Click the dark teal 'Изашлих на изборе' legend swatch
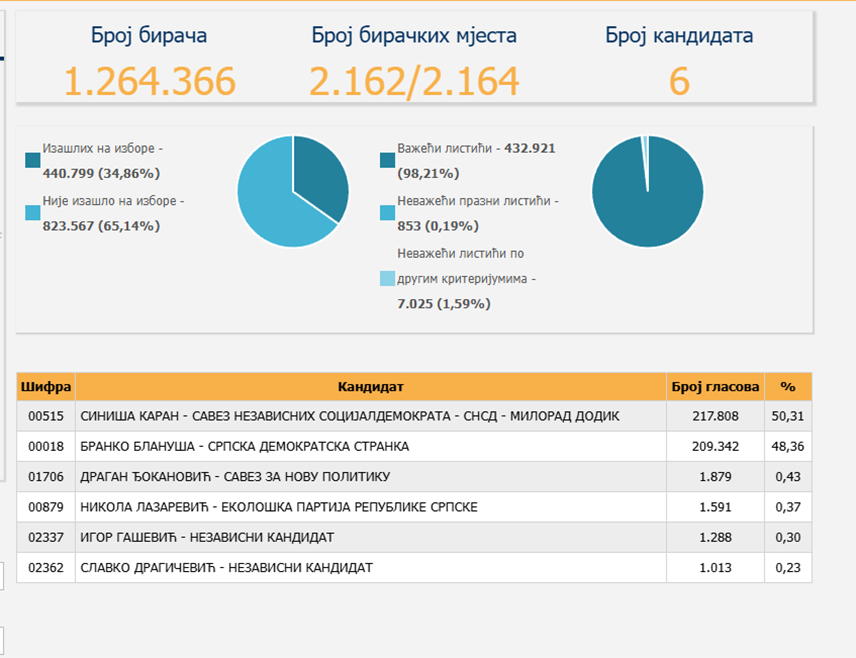This screenshot has height=658, width=856. coord(33,160)
